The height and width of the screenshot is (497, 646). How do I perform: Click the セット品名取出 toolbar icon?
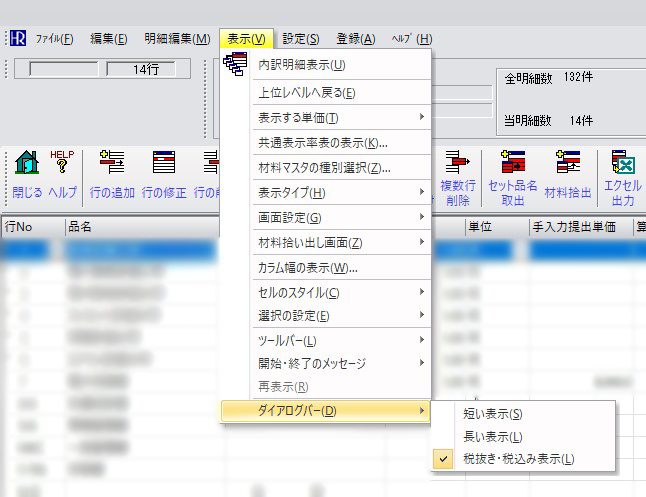tap(512, 164)
